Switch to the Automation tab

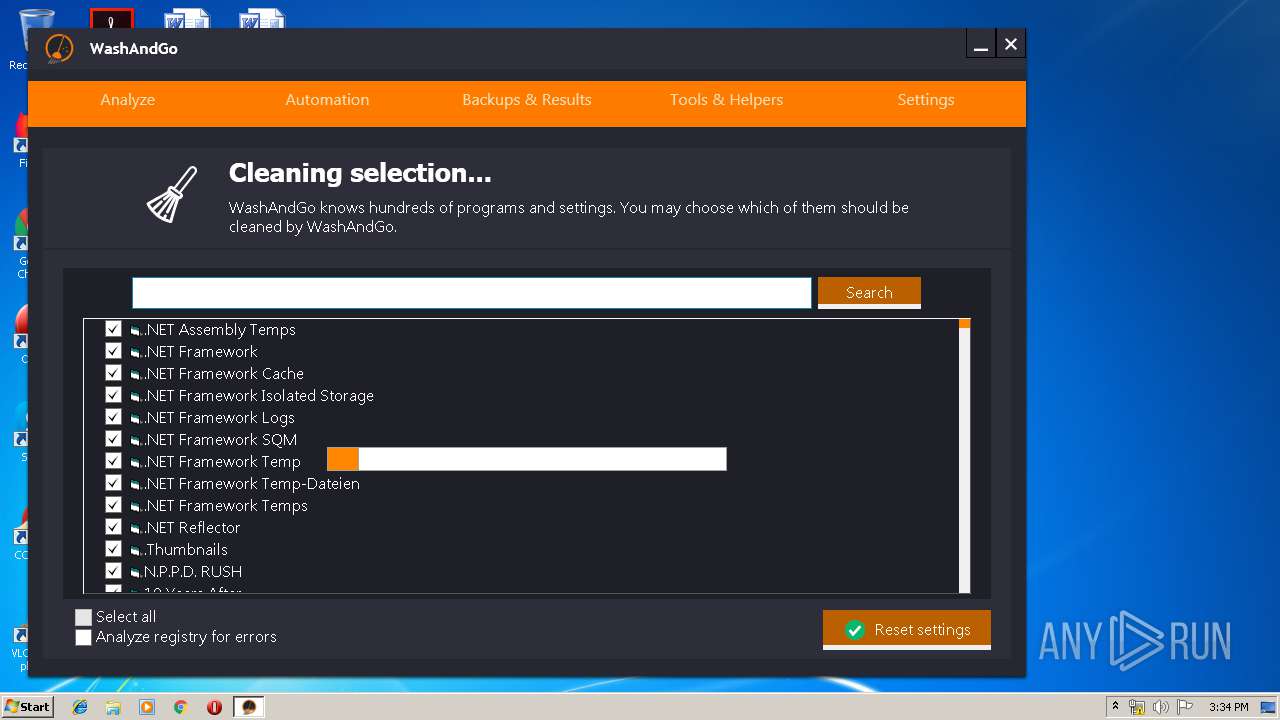[x=327, y=100]
